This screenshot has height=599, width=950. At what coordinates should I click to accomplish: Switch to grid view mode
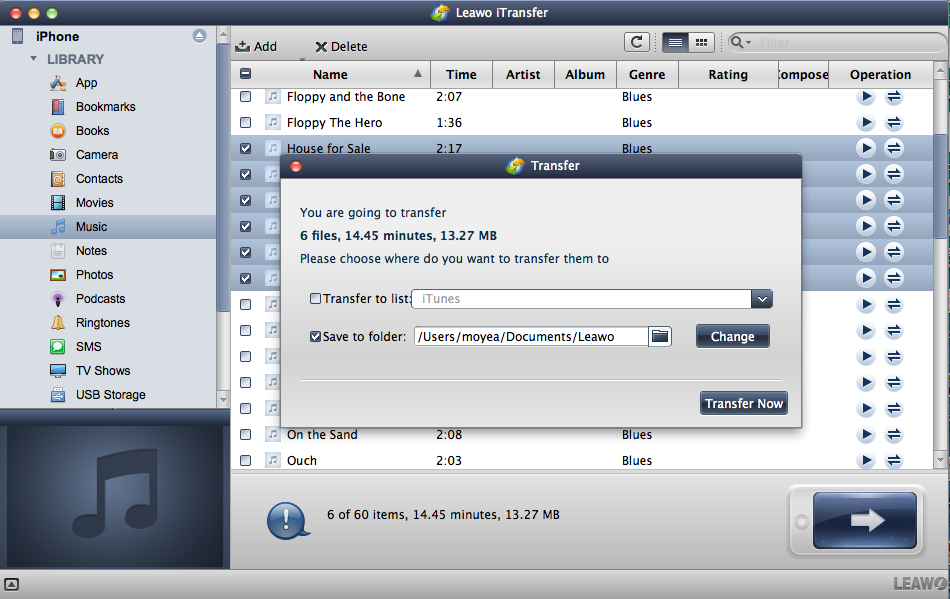(701, 42)
